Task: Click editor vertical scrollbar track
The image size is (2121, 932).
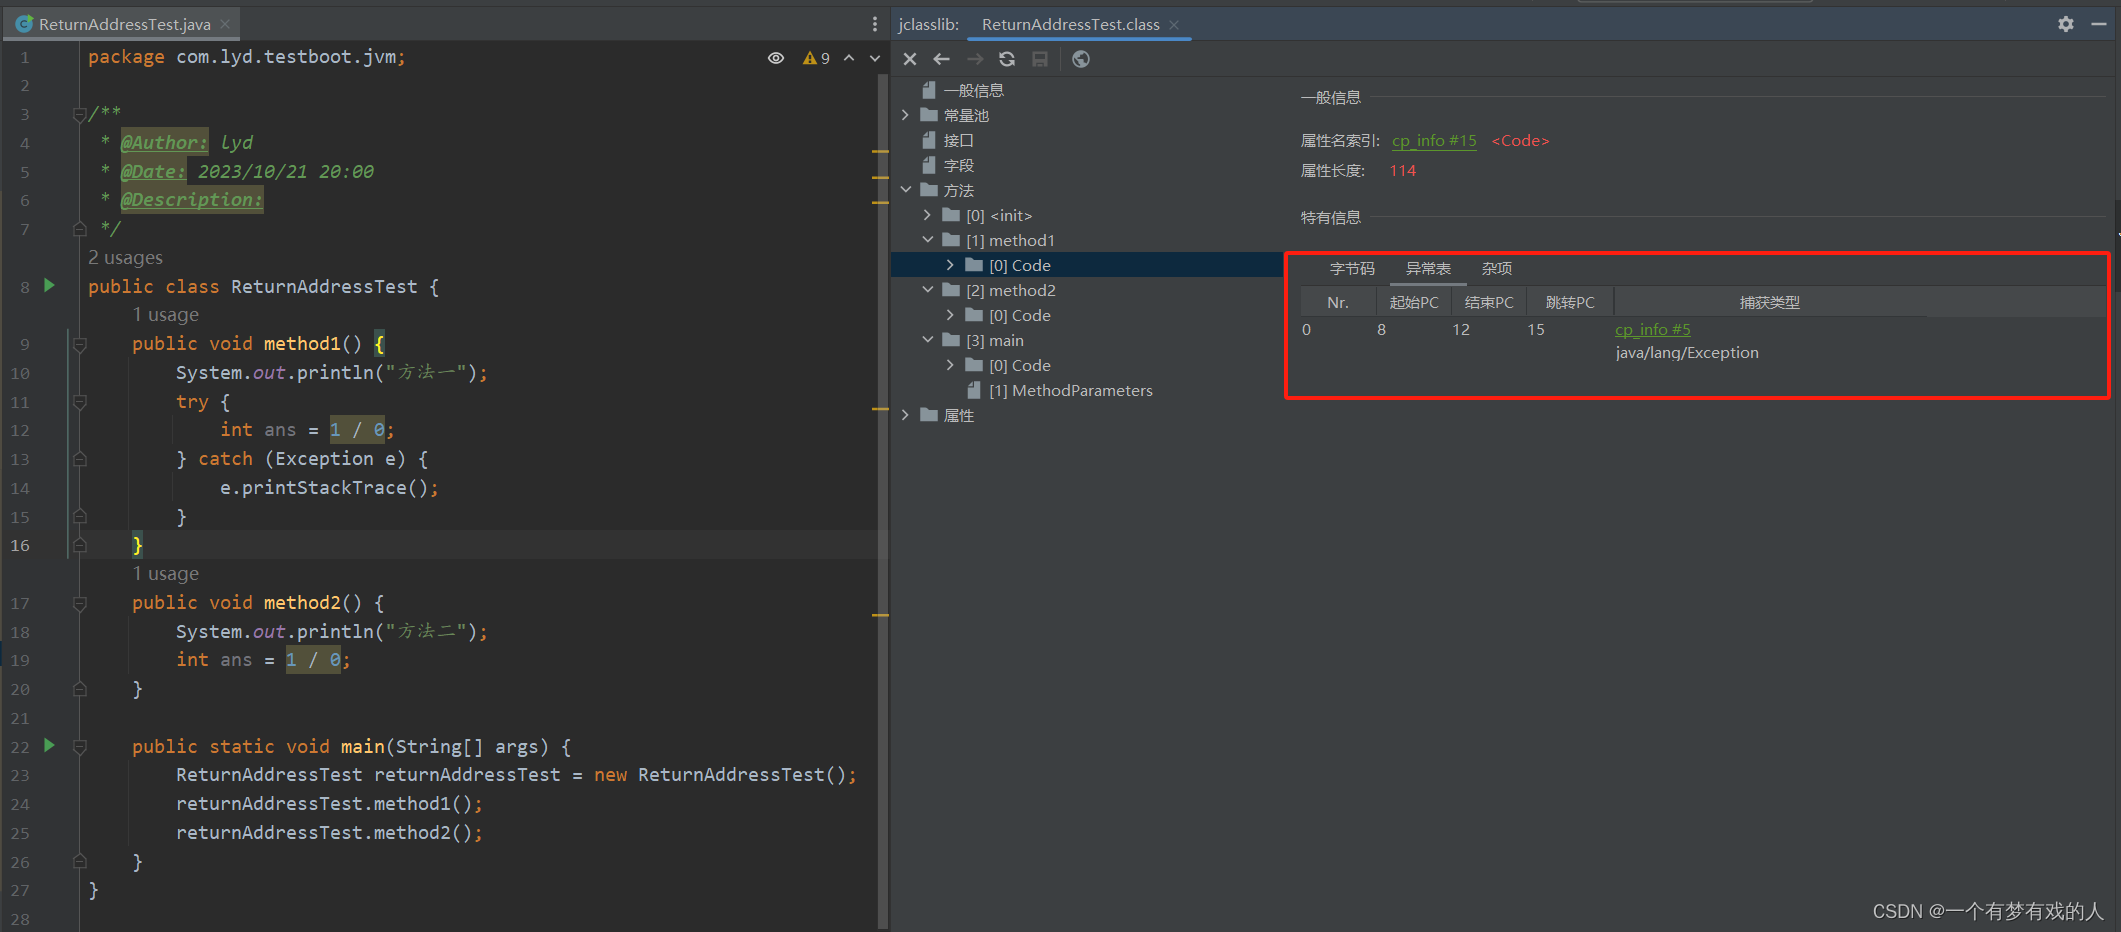Action: [881, 500]
